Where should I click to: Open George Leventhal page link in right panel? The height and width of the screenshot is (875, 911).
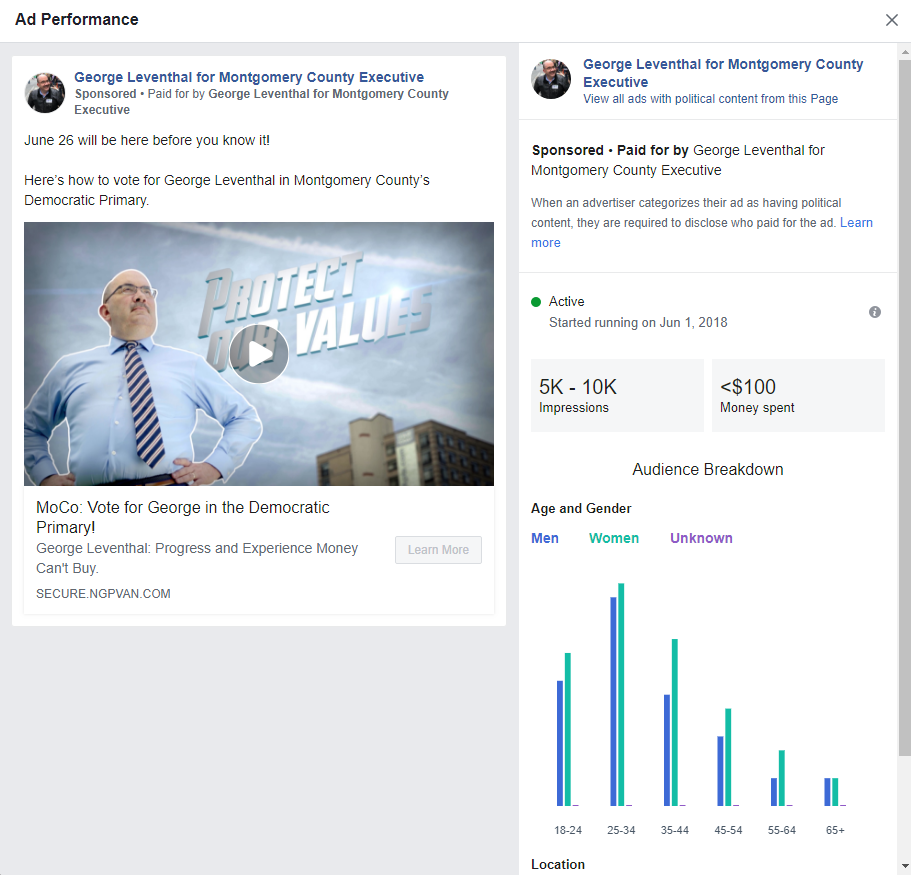pyautogui.click(x=723, y=73)
